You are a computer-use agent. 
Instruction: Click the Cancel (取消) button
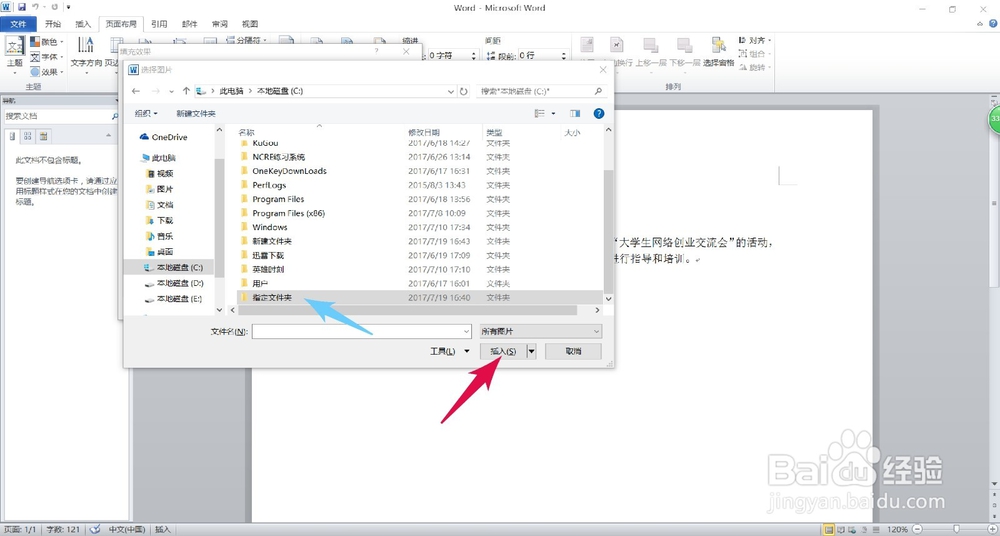tap(573, 352)
